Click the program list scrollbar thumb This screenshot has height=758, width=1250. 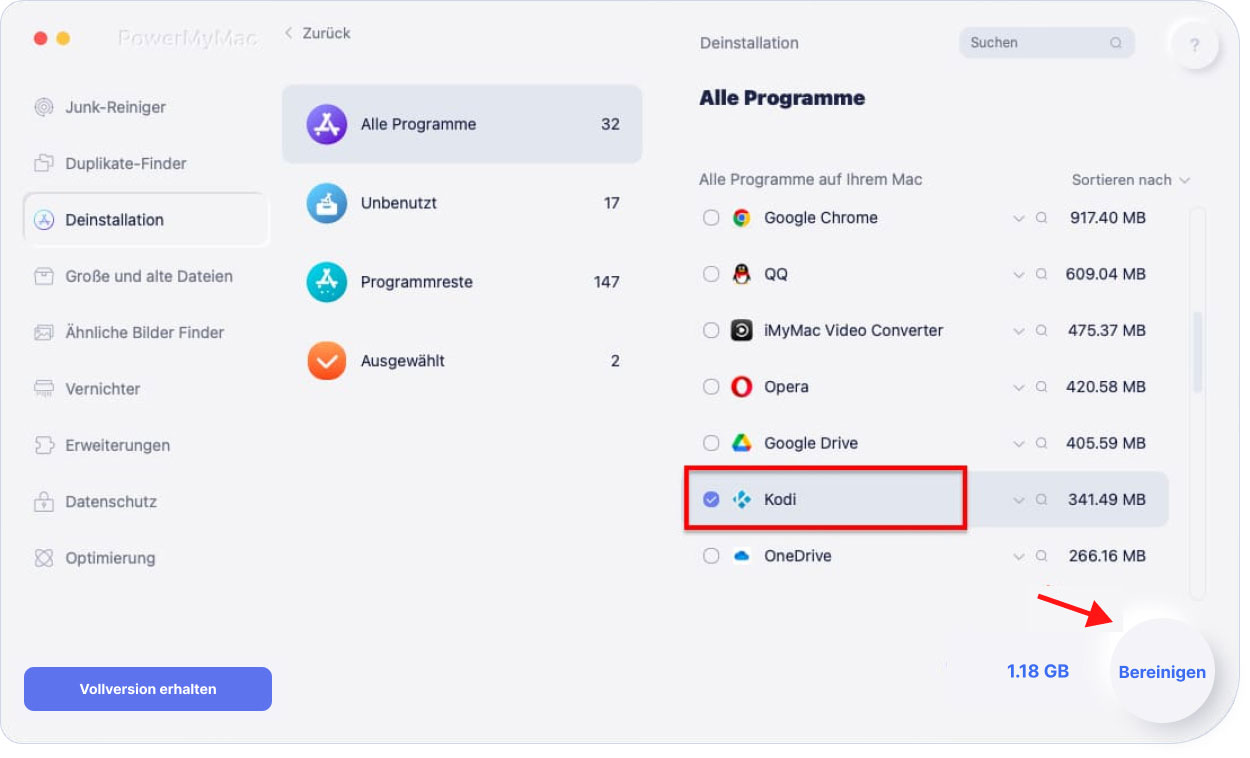pyautogui.click(x=1198, y=353)
